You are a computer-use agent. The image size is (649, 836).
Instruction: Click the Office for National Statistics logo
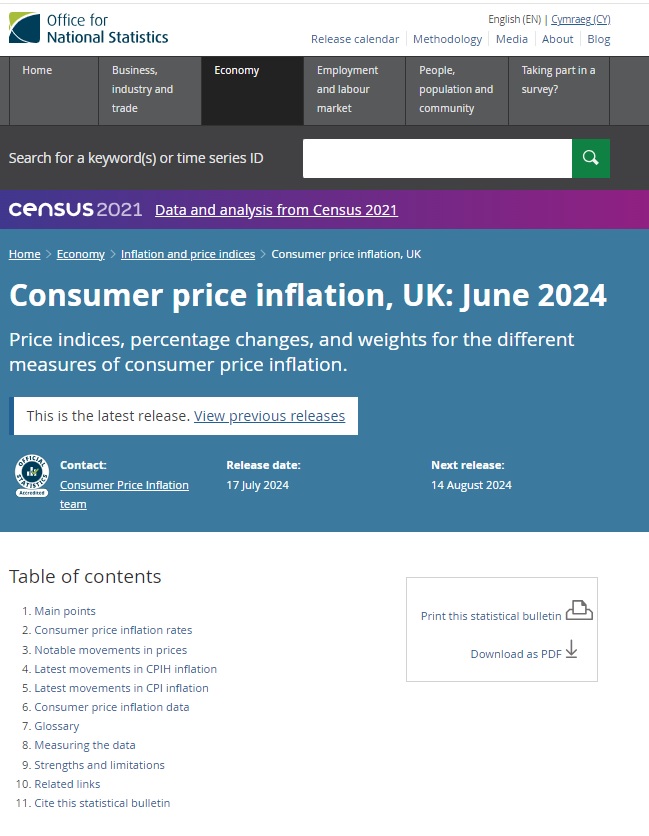click(x=89, y=28)
